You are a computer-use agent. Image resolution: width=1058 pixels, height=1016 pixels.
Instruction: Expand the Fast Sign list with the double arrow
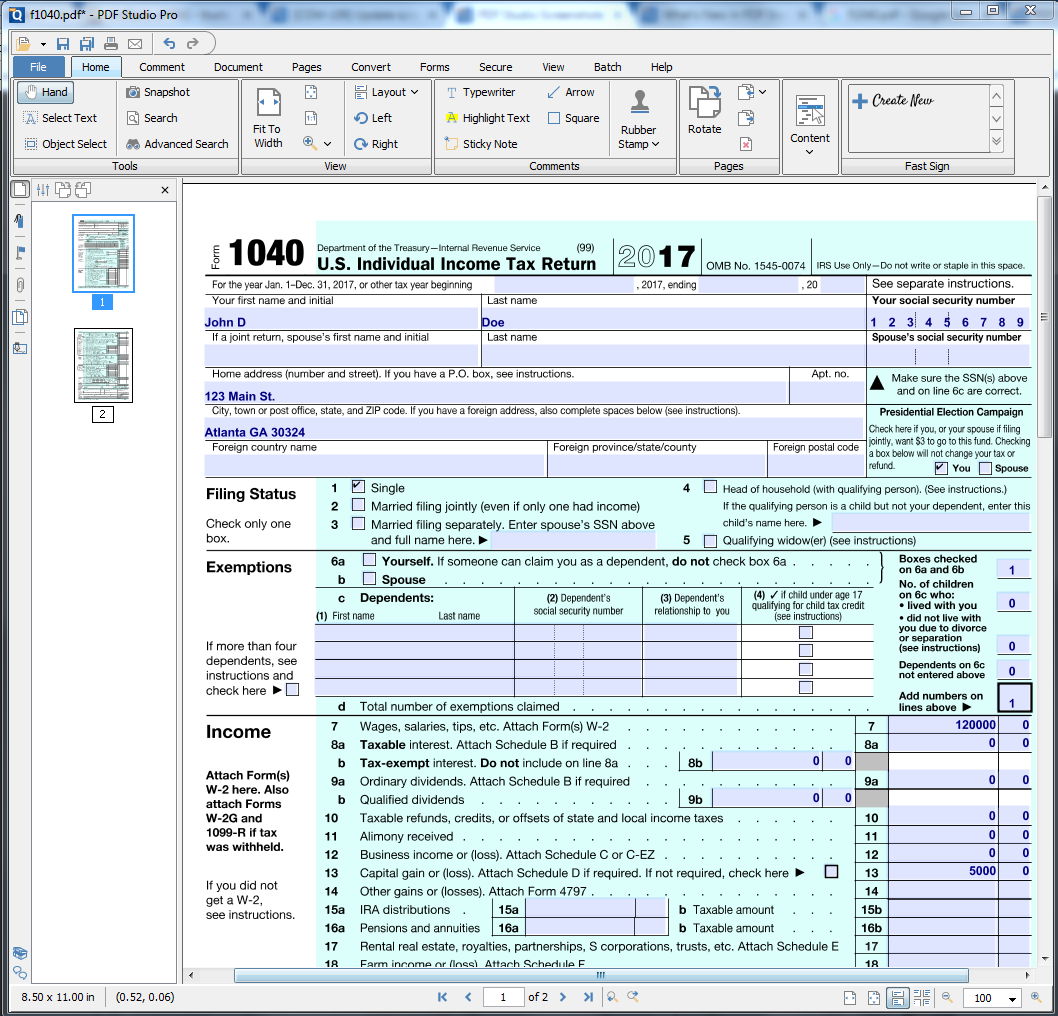pyautogui.click(x=997, y=141)
